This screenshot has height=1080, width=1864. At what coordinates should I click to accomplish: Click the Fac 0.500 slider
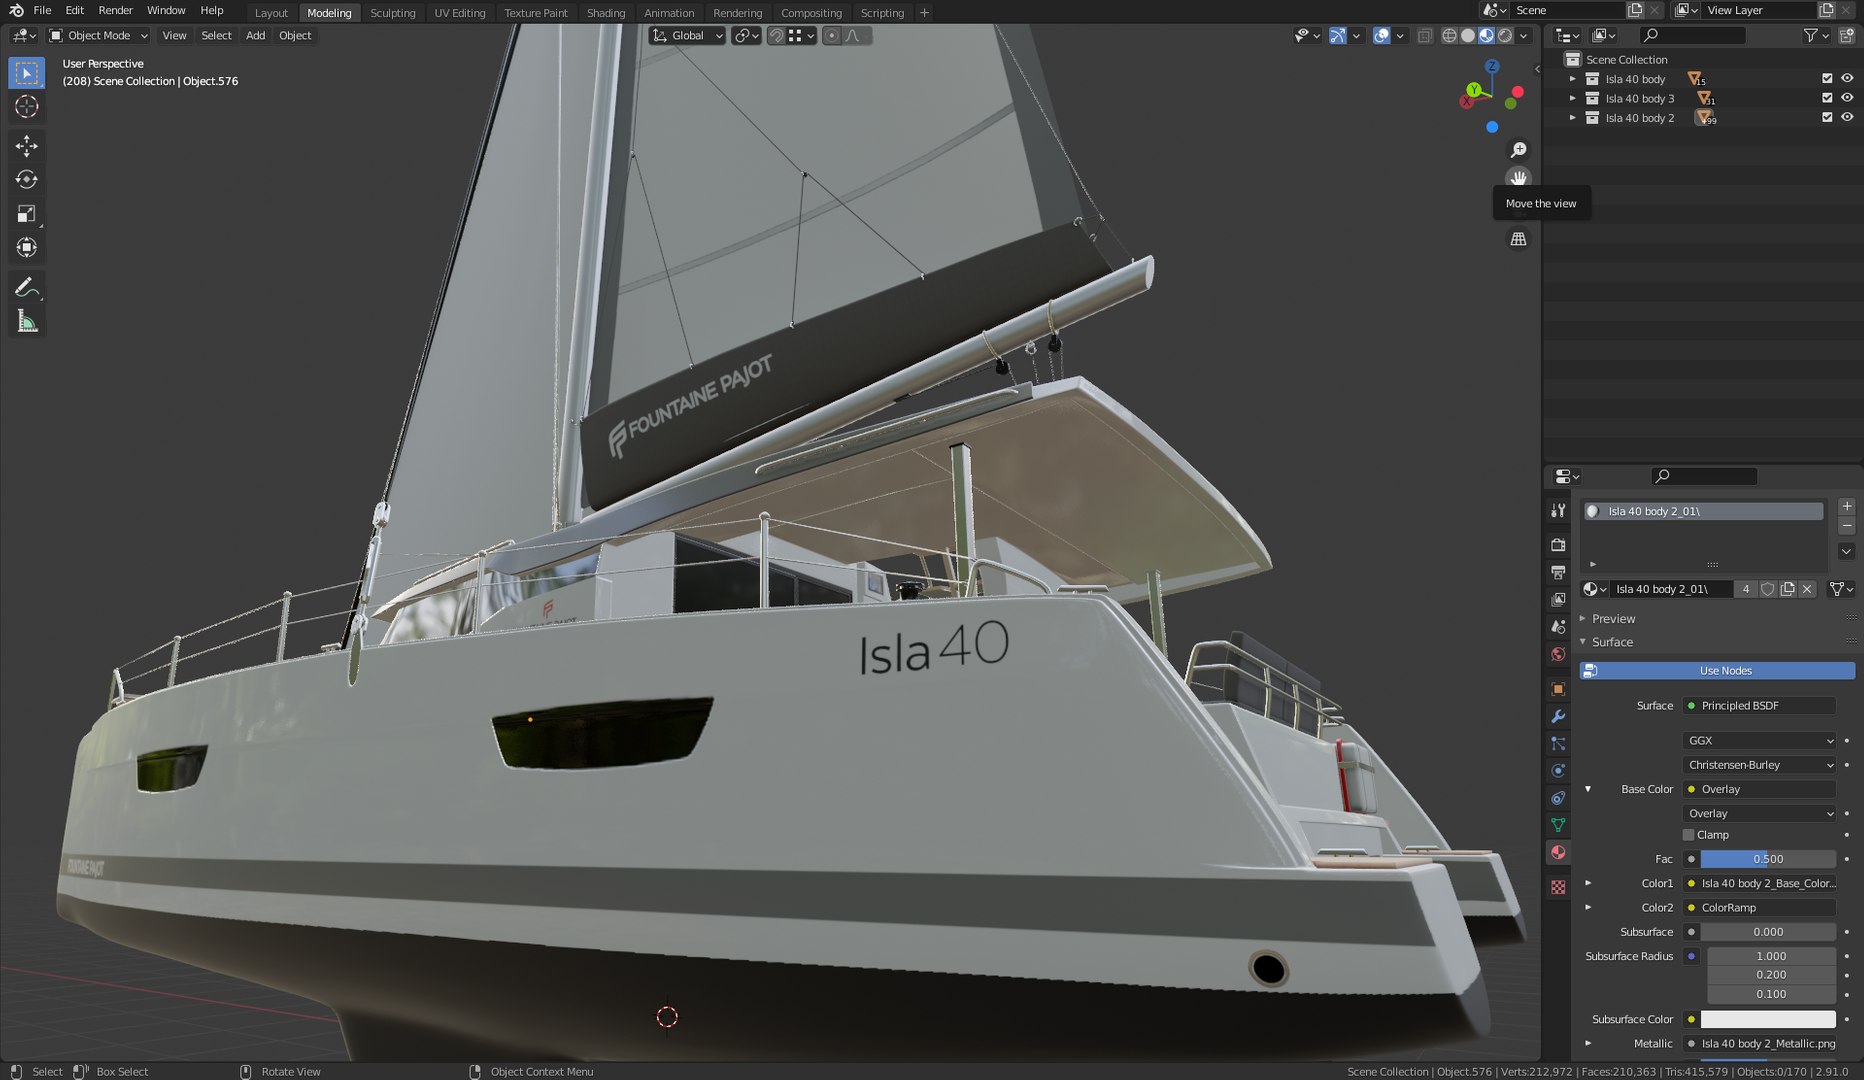pos(1768,859)
